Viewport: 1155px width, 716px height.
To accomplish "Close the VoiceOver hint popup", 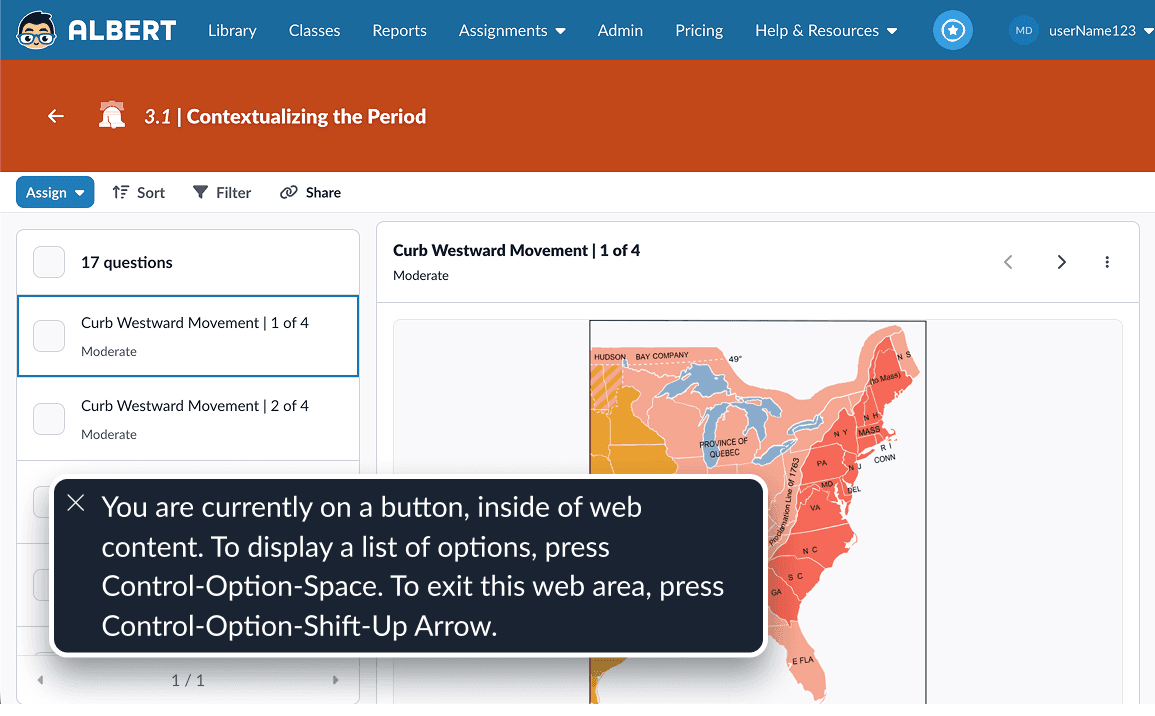I will [76, 503].
